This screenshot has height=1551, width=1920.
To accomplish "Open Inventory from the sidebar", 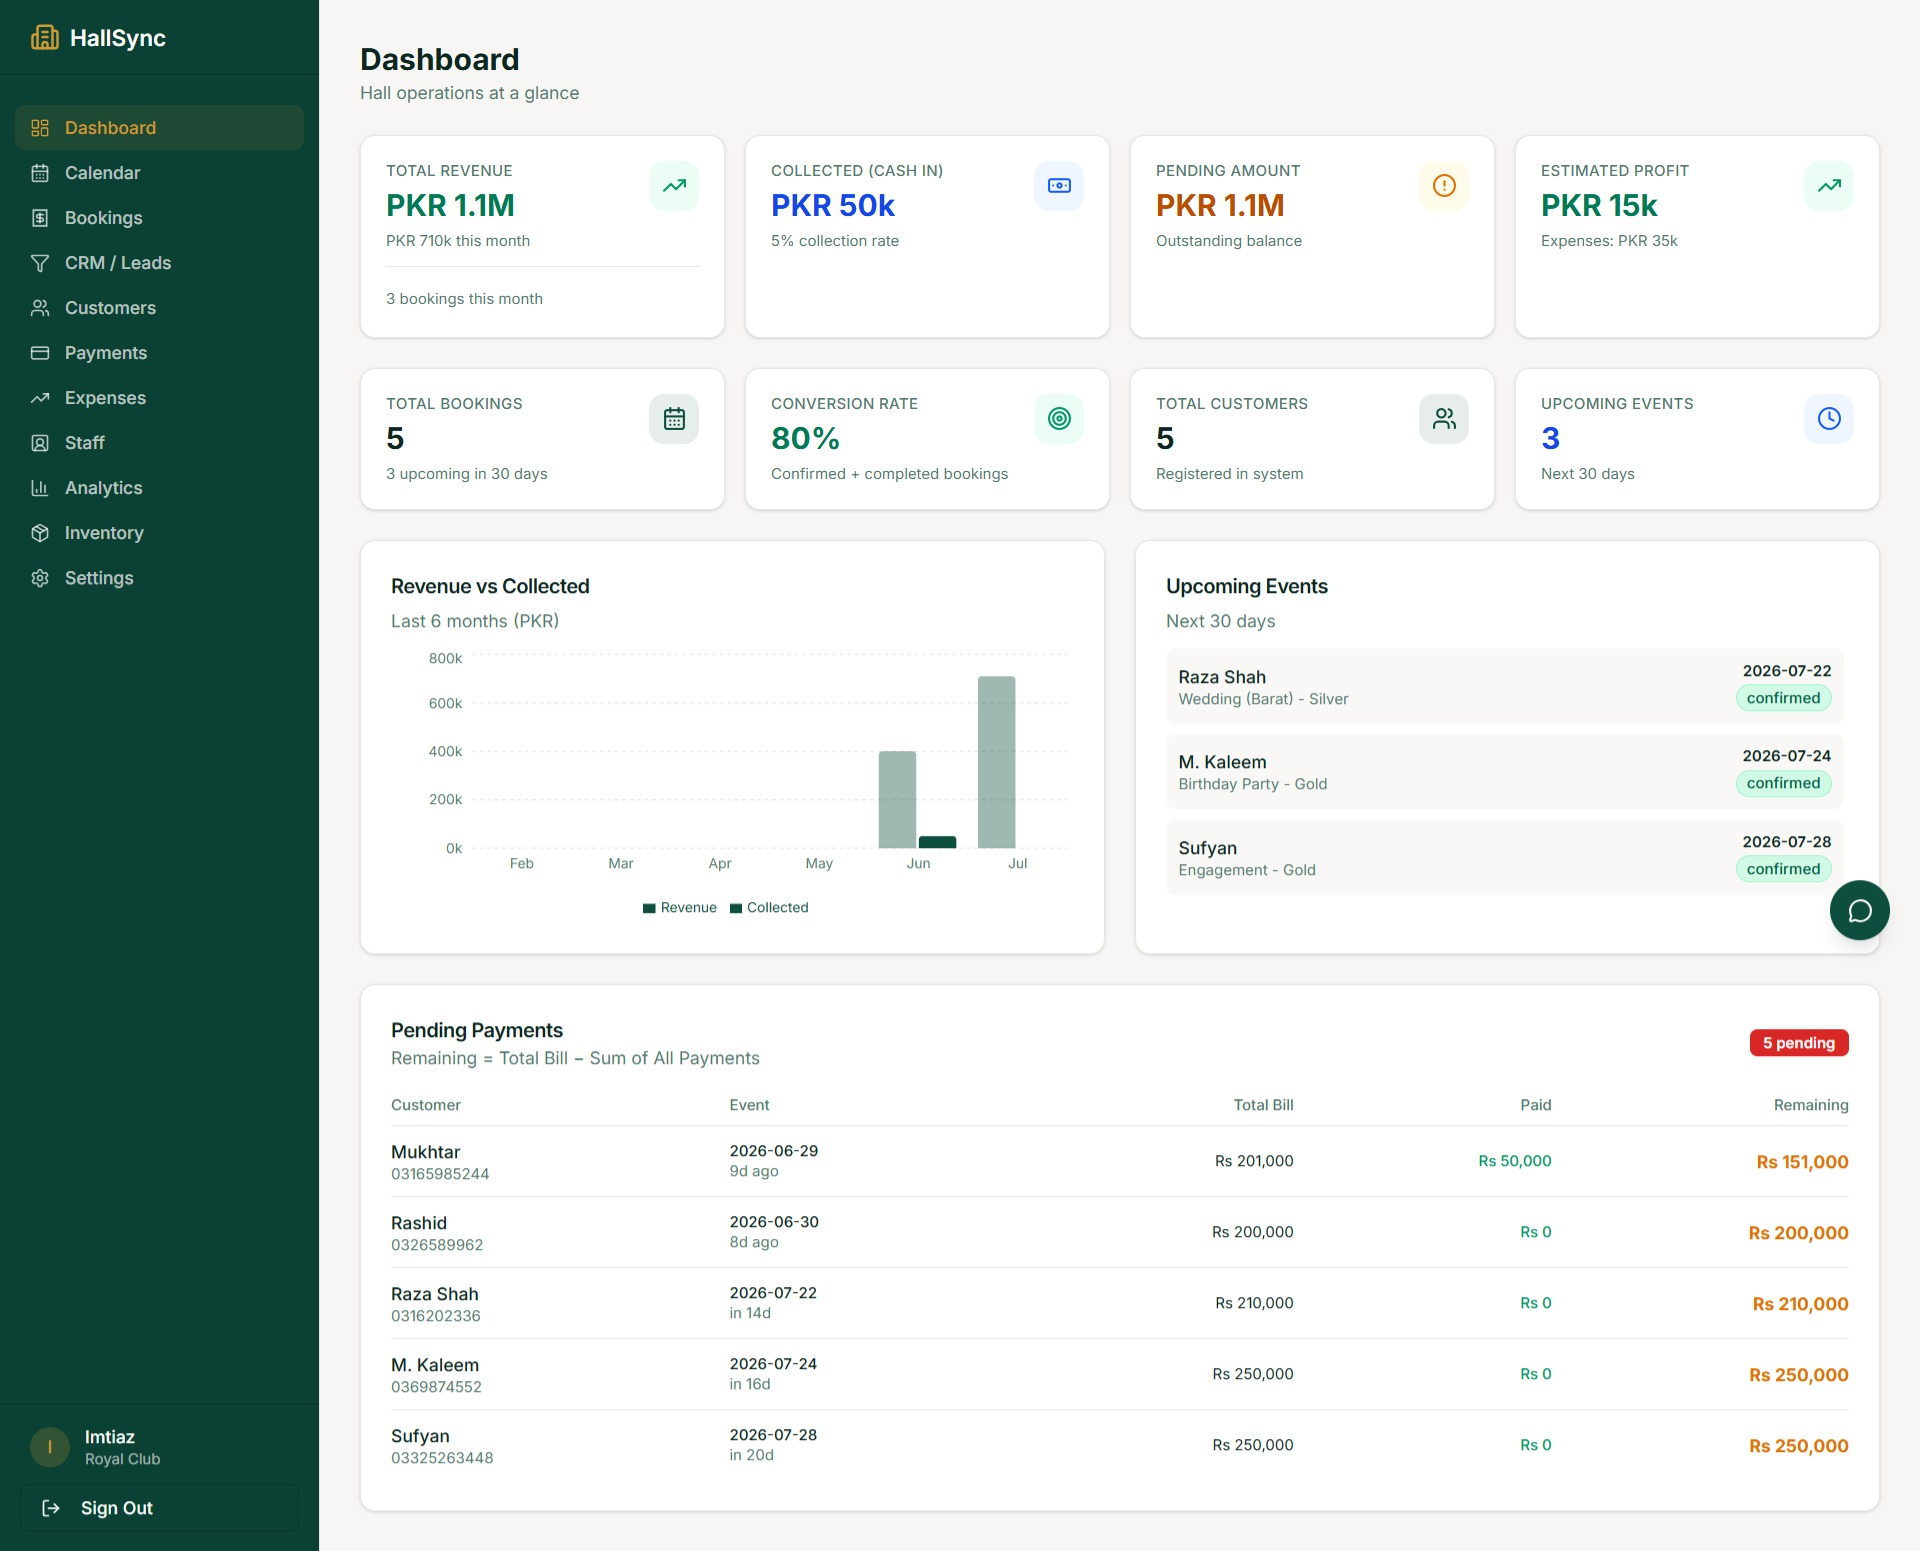I will [x=159, y=533].
